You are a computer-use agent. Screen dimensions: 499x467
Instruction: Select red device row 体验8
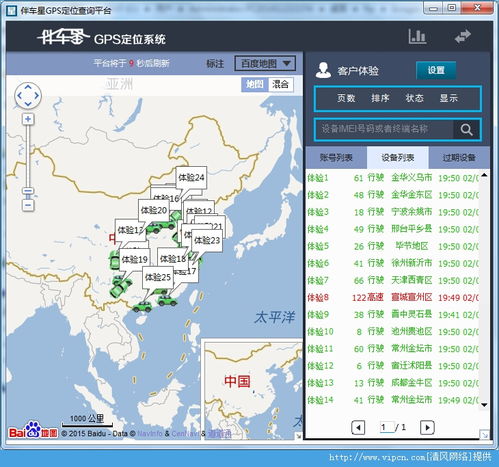coord(393,297)
